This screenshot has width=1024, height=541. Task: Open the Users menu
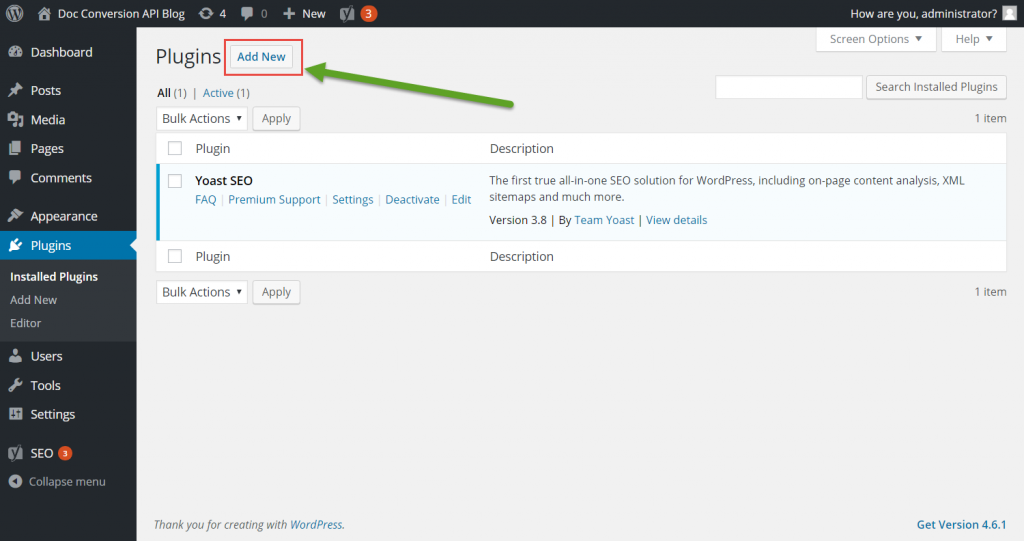click(x=46, y=356)
